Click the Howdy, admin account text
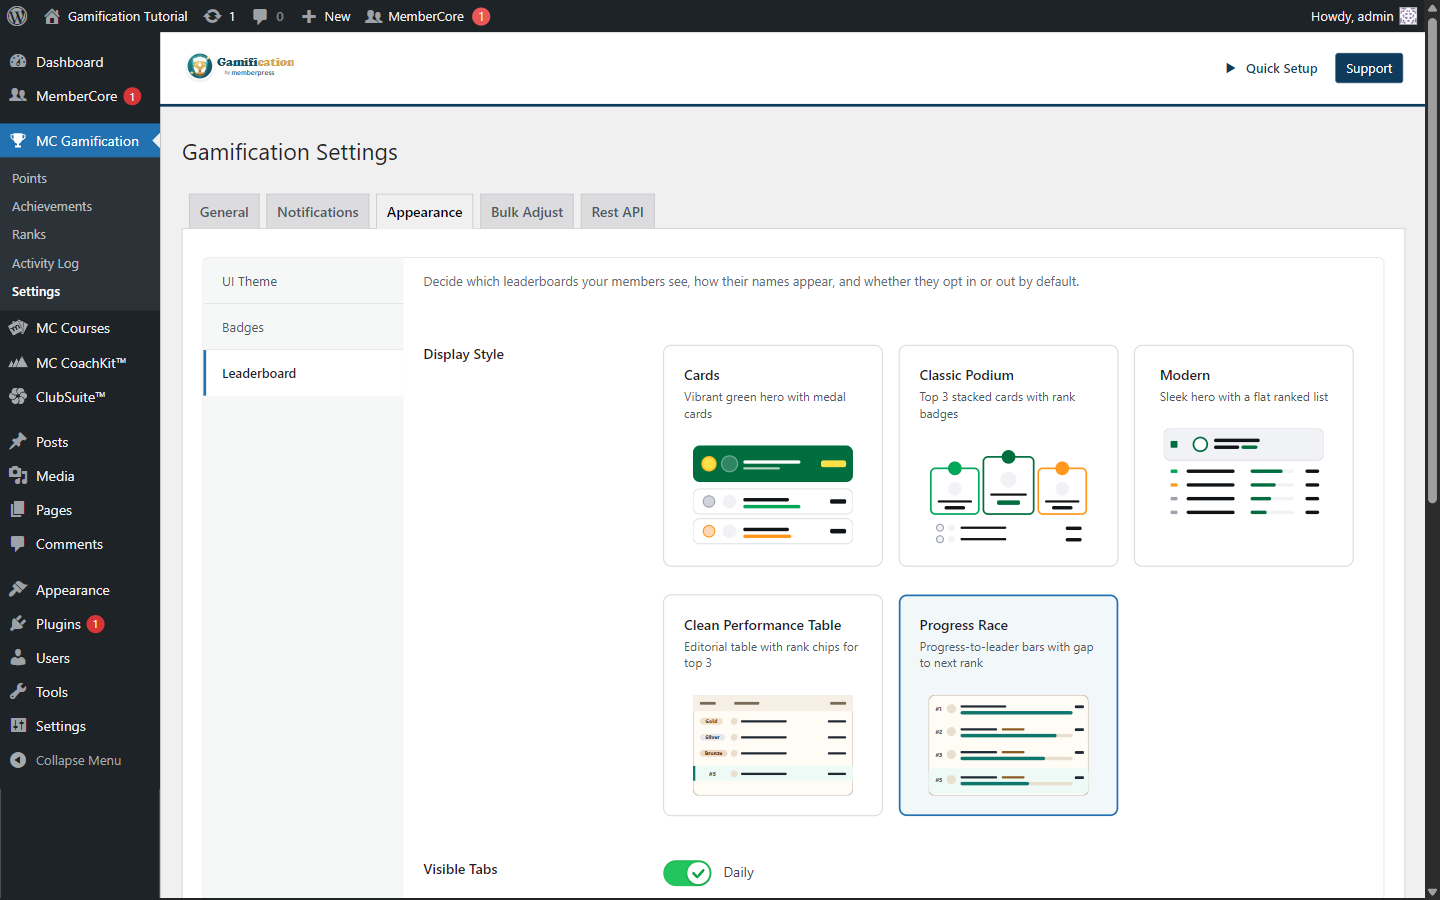Screen dimensions: 1440x900 1352,16
